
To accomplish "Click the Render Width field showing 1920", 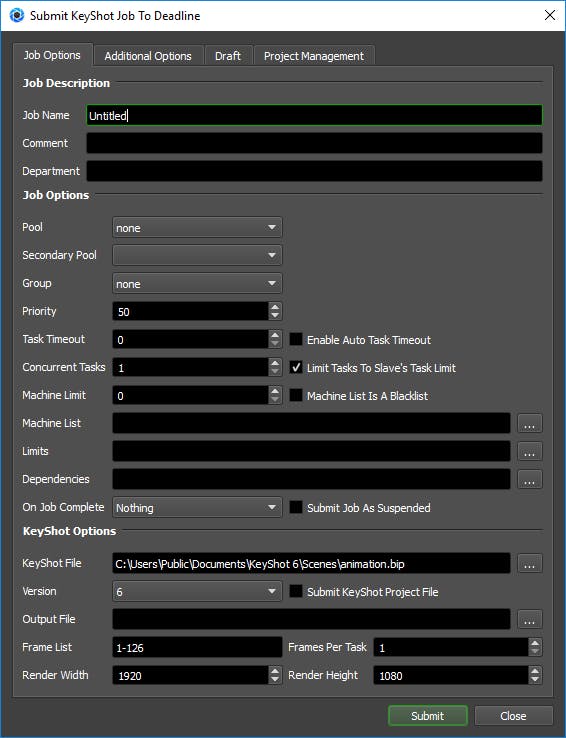I will pyautogui.click(x=191, y=675).
